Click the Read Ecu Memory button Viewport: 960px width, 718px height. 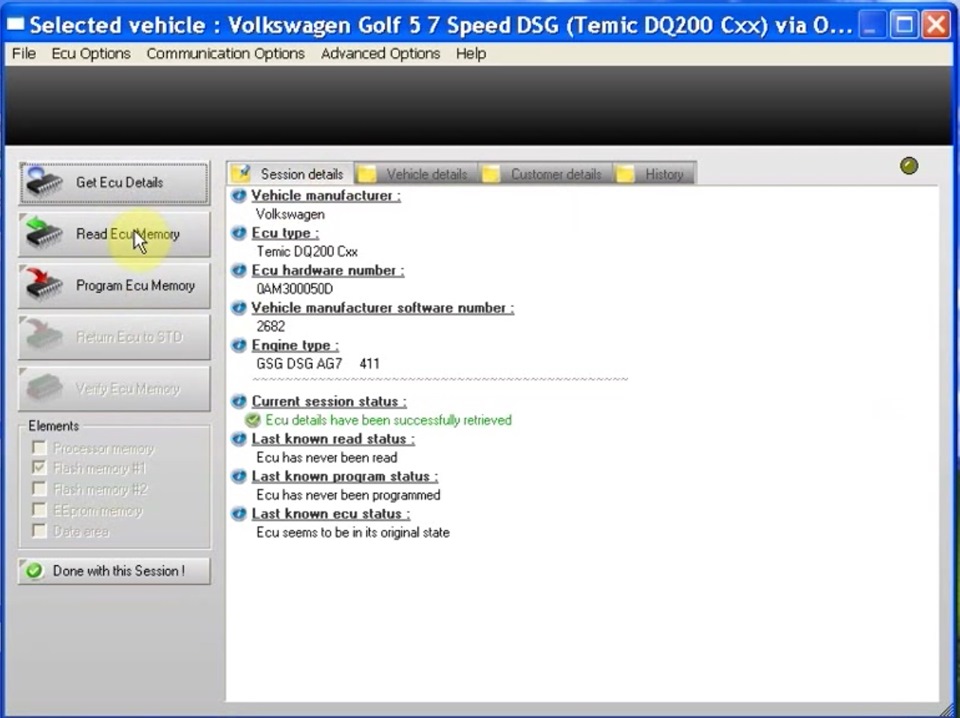(x=114, y=234)
